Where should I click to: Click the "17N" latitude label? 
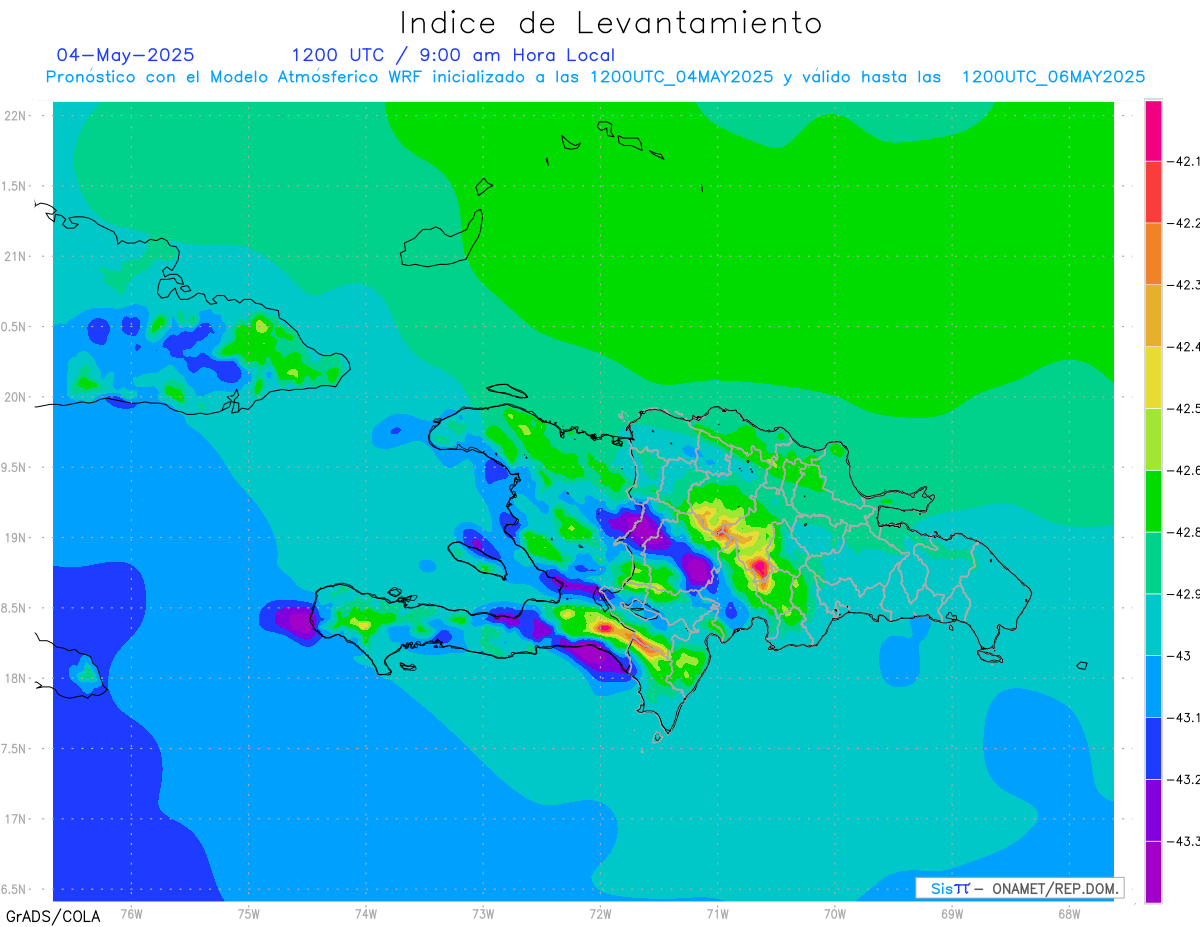click(x=15, y=819)
